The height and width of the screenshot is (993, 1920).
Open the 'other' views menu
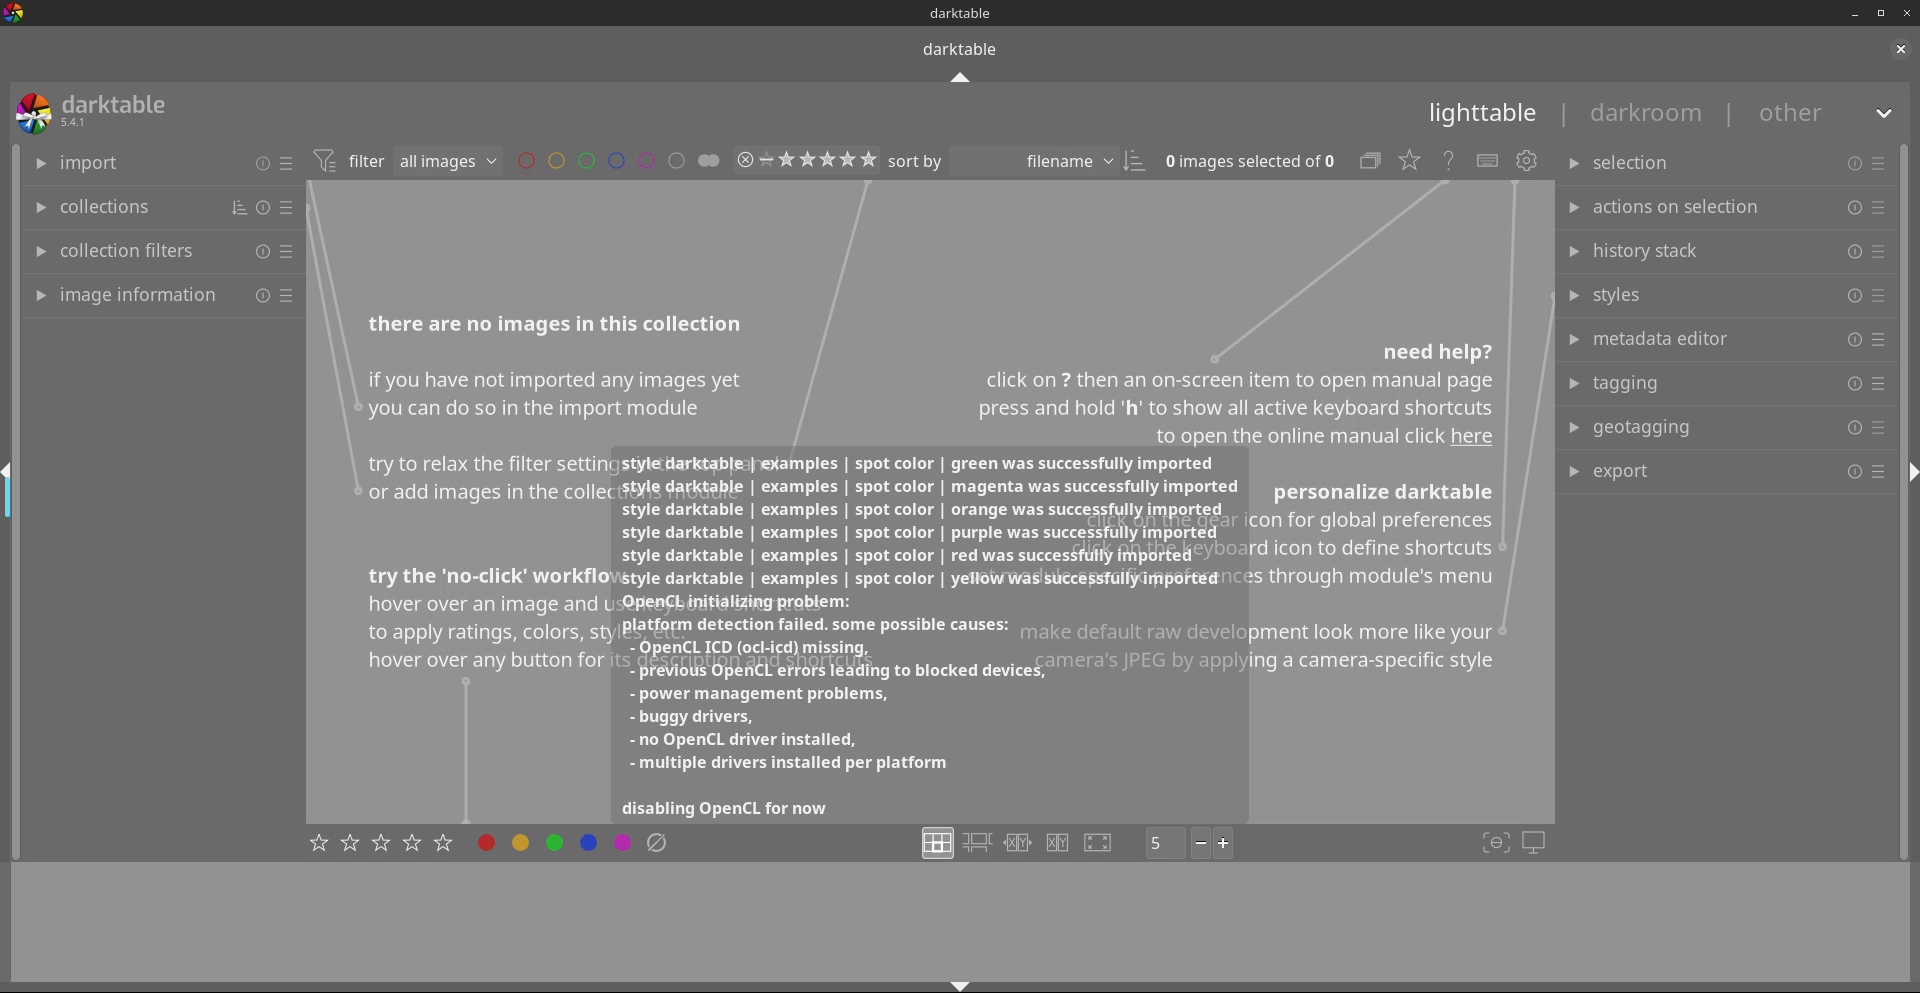pos(1789,113)
